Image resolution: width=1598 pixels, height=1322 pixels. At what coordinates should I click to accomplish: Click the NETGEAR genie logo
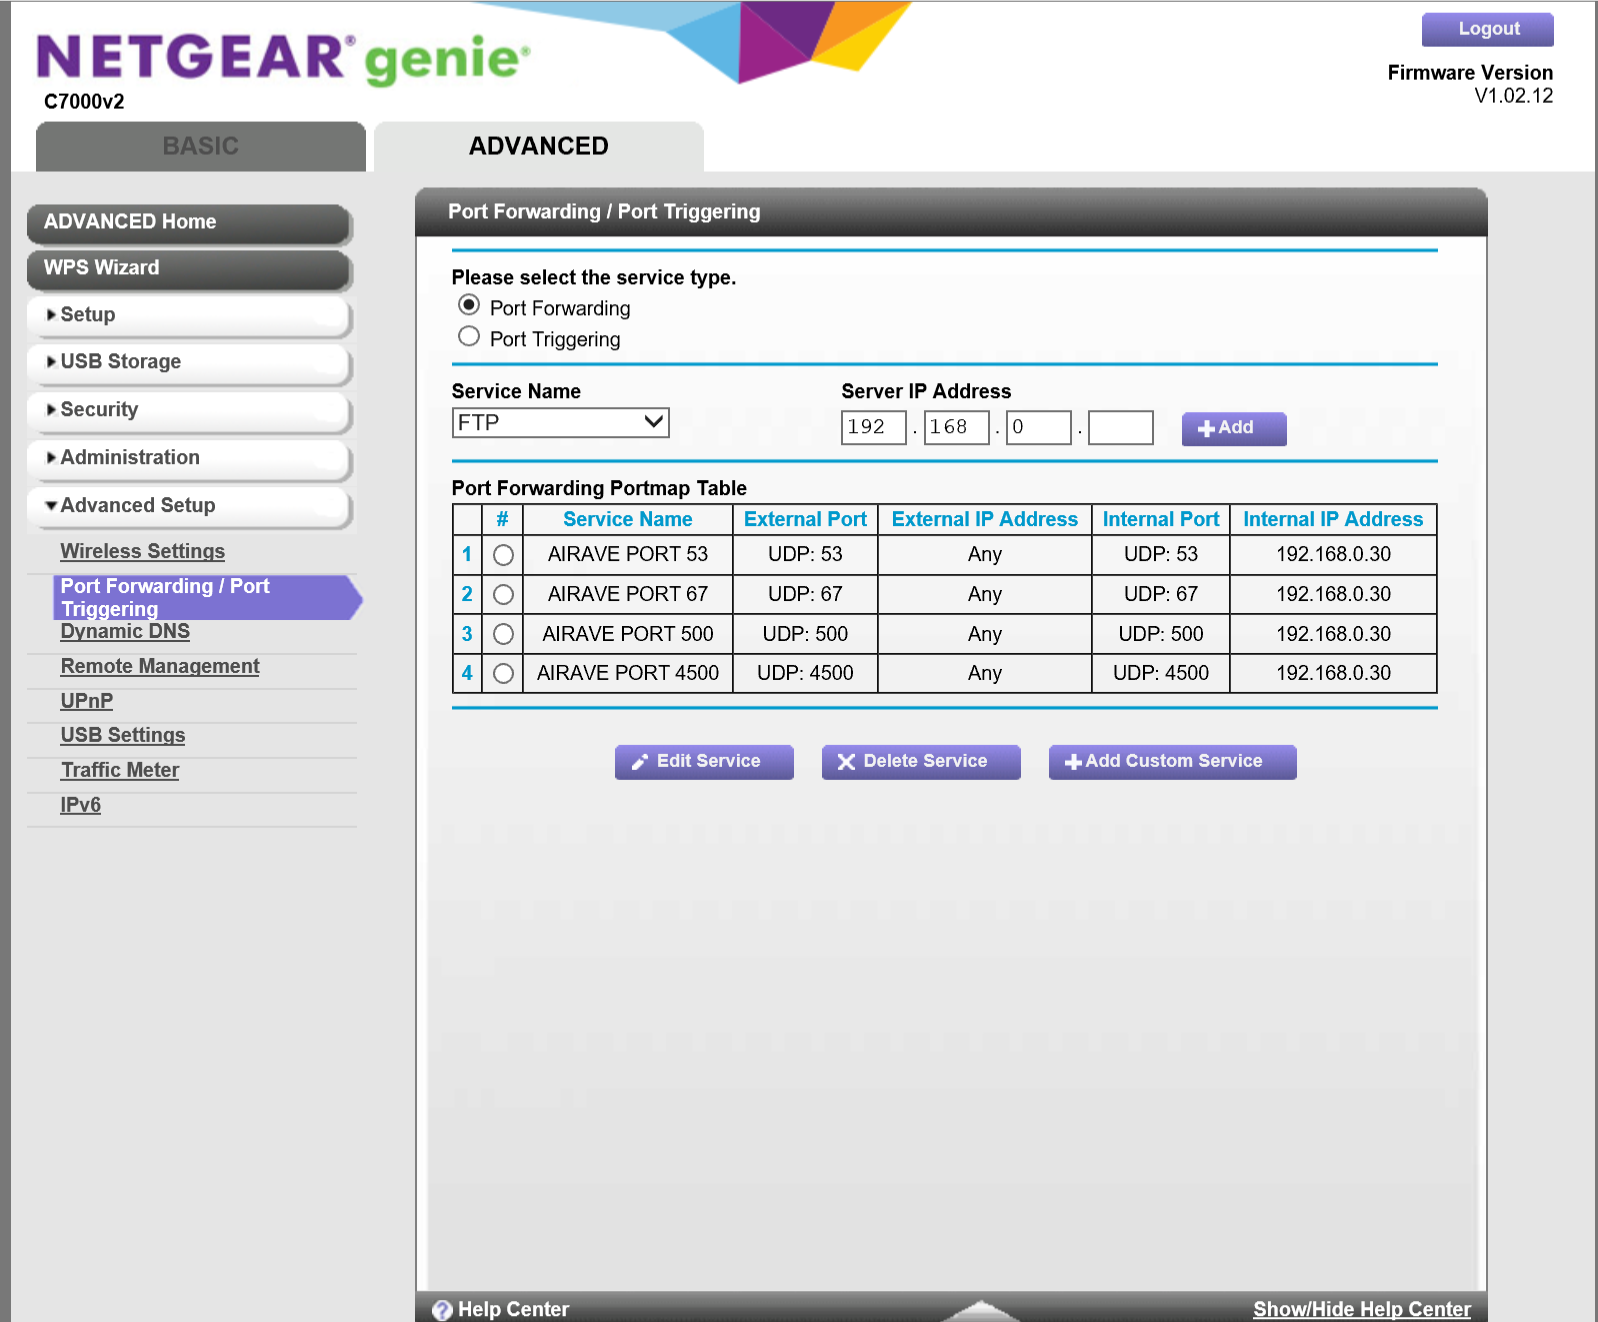[283, 59]
